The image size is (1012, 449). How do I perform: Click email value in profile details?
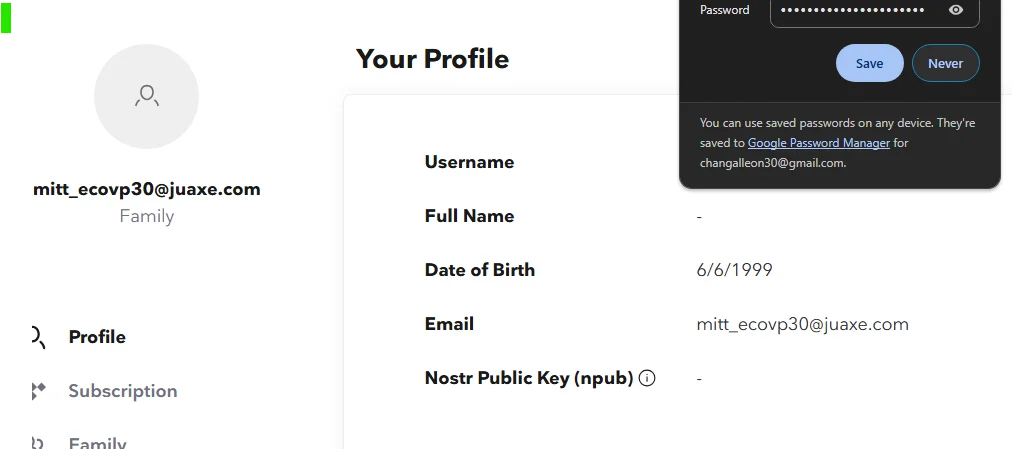tap(802, 324)
